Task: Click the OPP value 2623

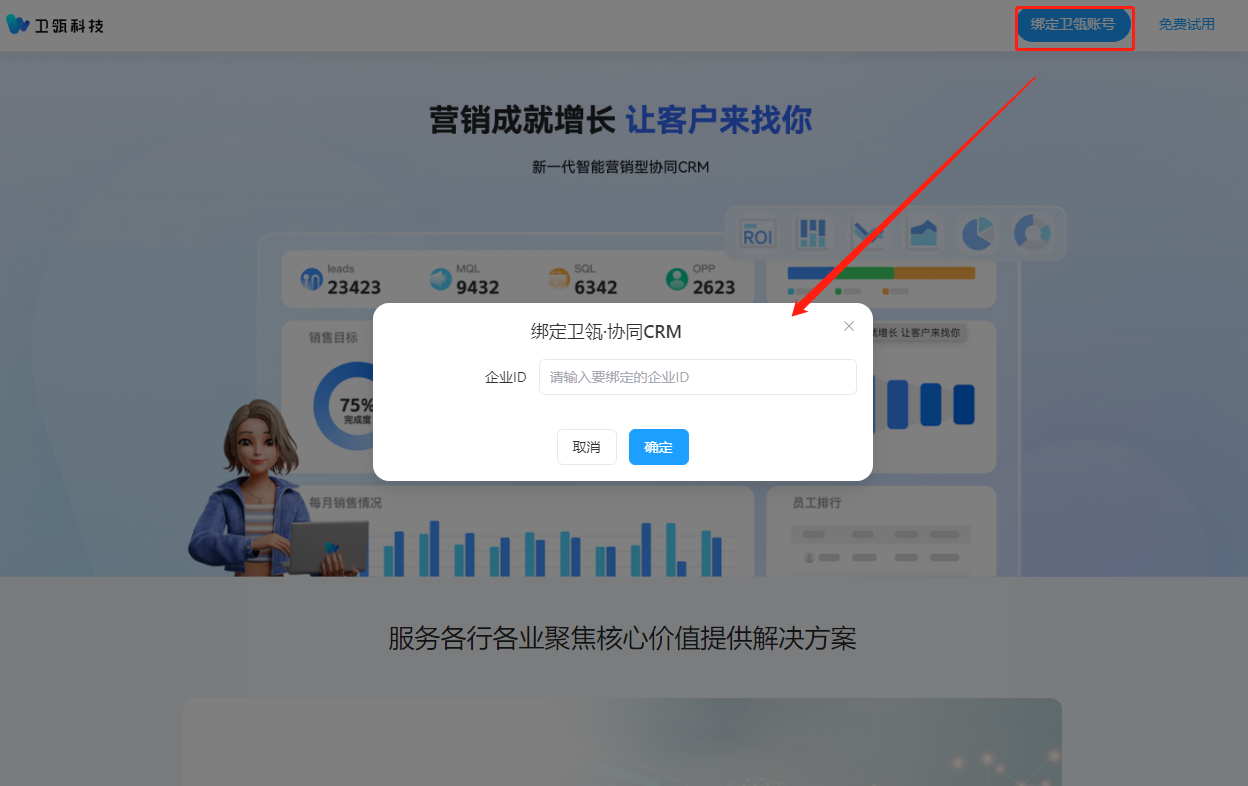Action: click(x=714, y=288)
